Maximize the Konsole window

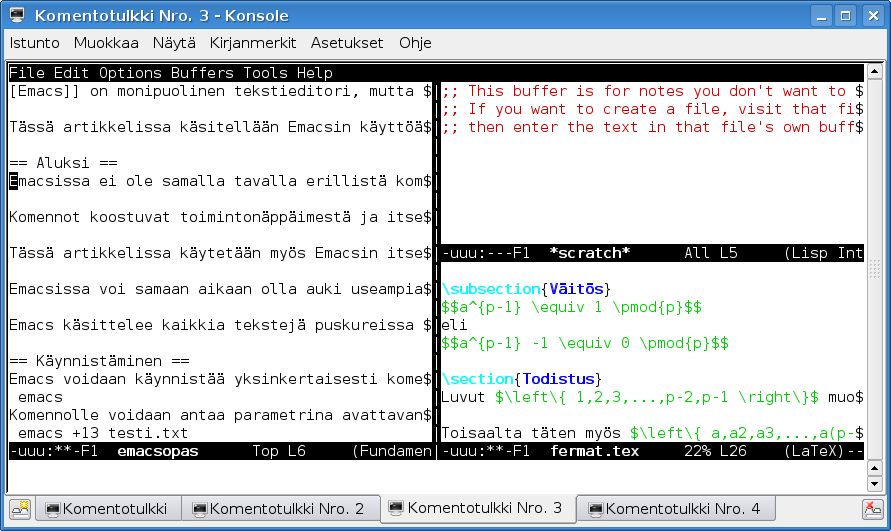845,16
